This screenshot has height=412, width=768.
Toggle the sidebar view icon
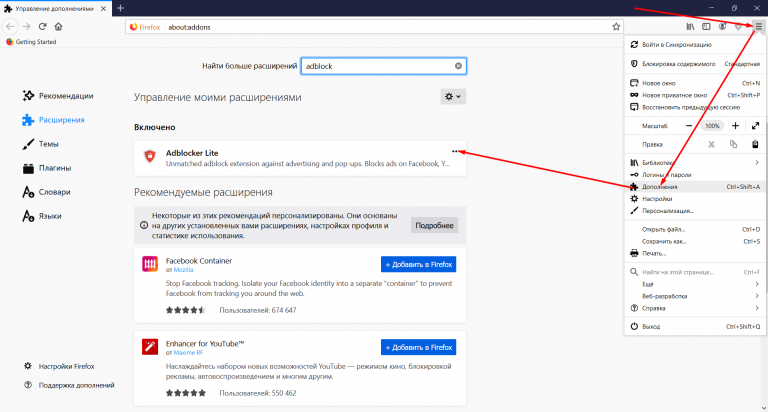click(706, 27)
